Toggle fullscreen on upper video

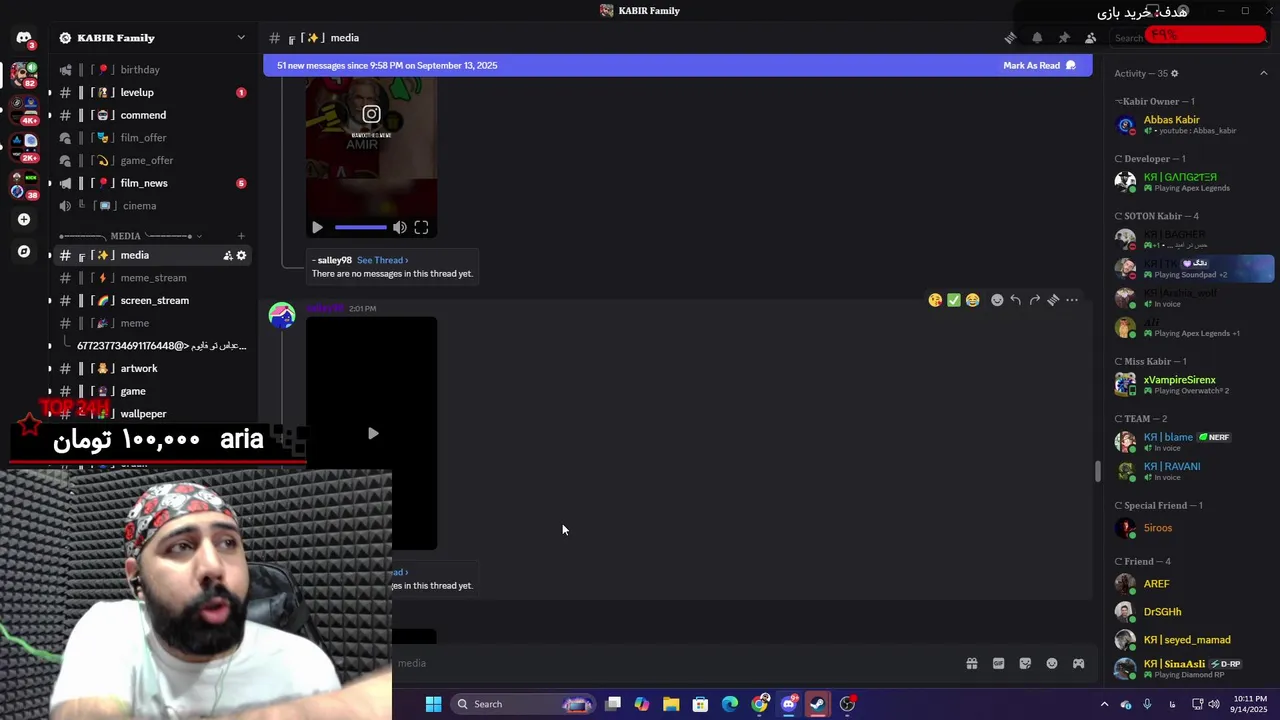(421, 228)
